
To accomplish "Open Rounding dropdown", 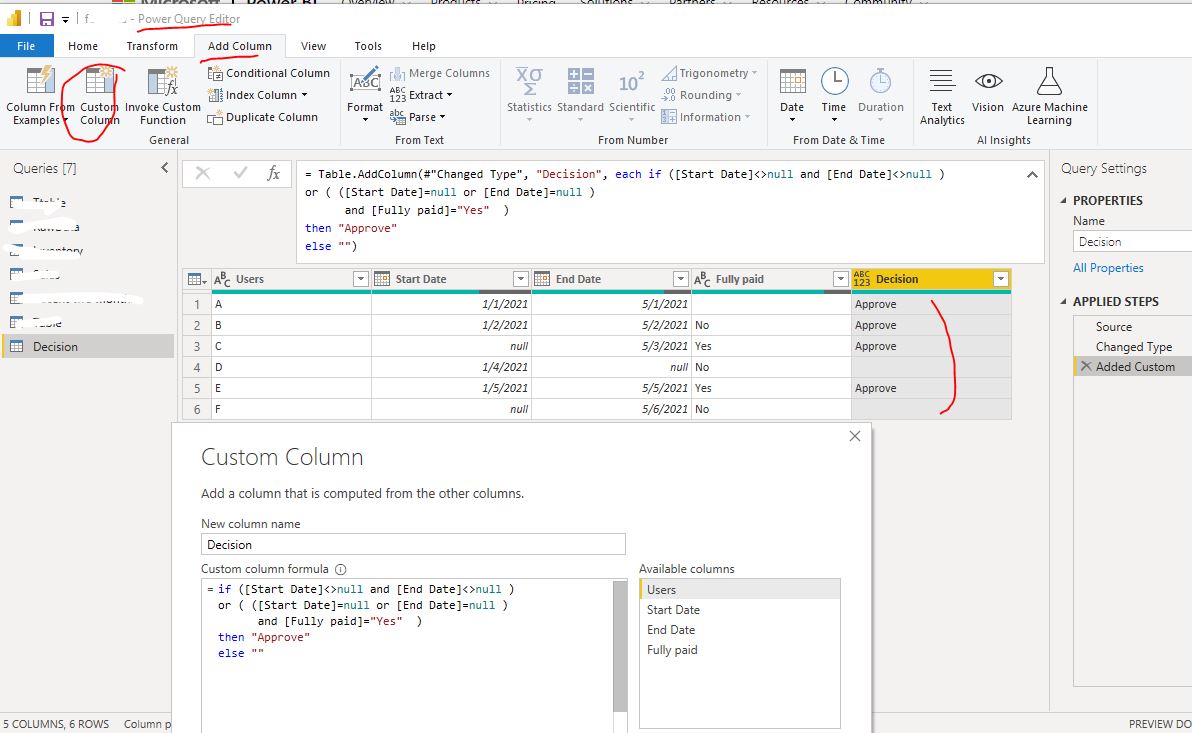I will [737, 95].
